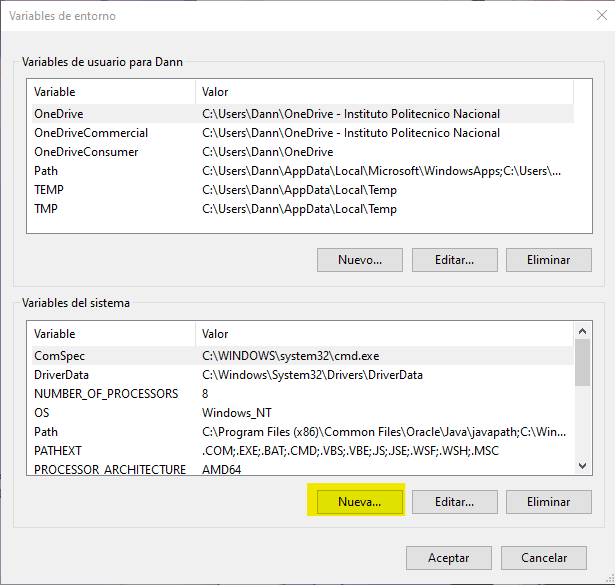Select the DriverData system variable

[302, 375]
